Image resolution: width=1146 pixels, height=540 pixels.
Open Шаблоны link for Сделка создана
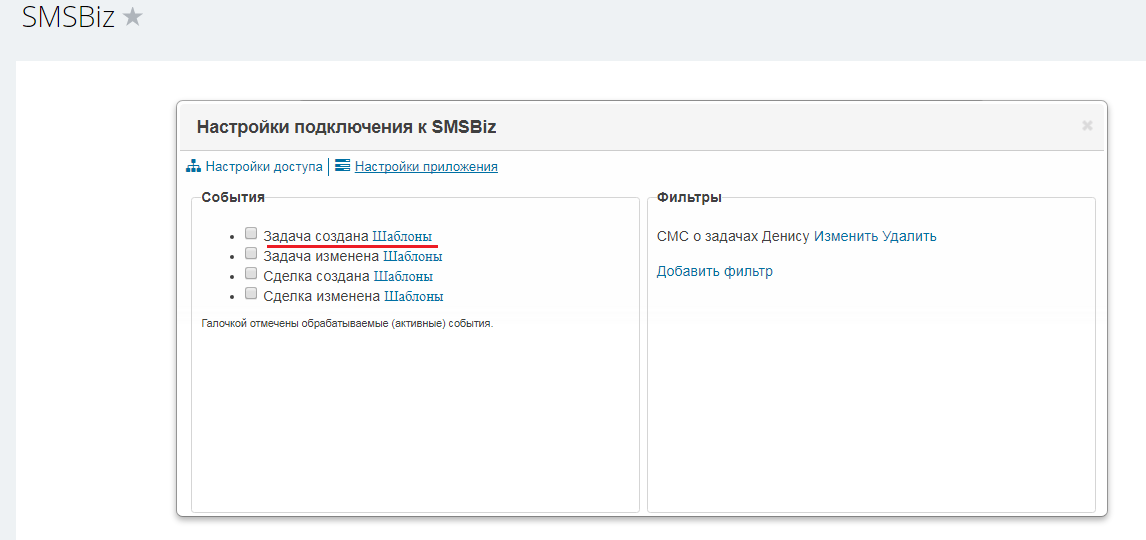coord(403,276)
